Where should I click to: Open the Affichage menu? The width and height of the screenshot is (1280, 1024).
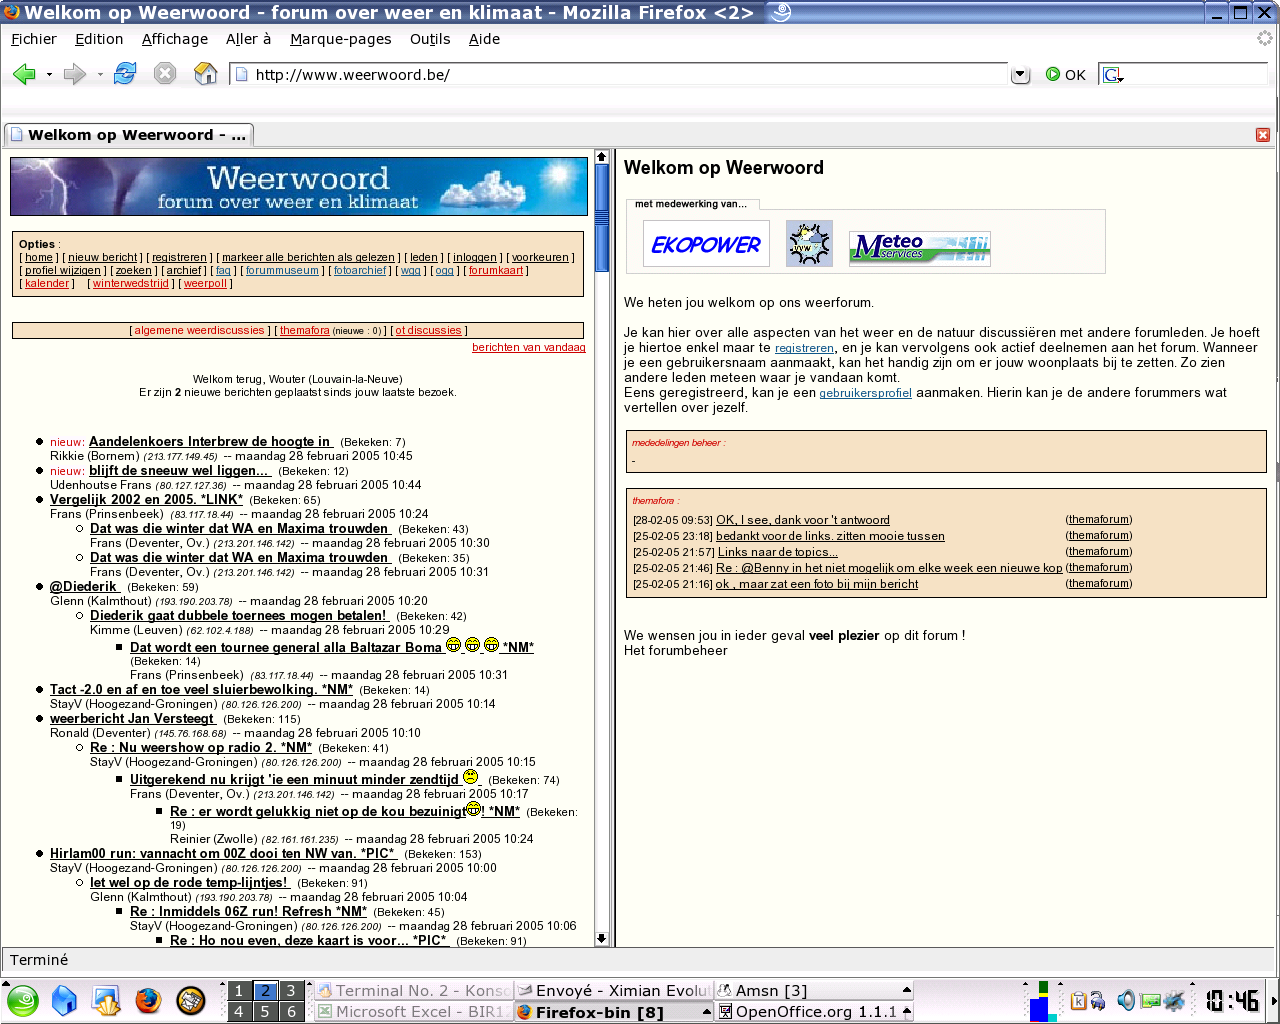click(175, 39)
